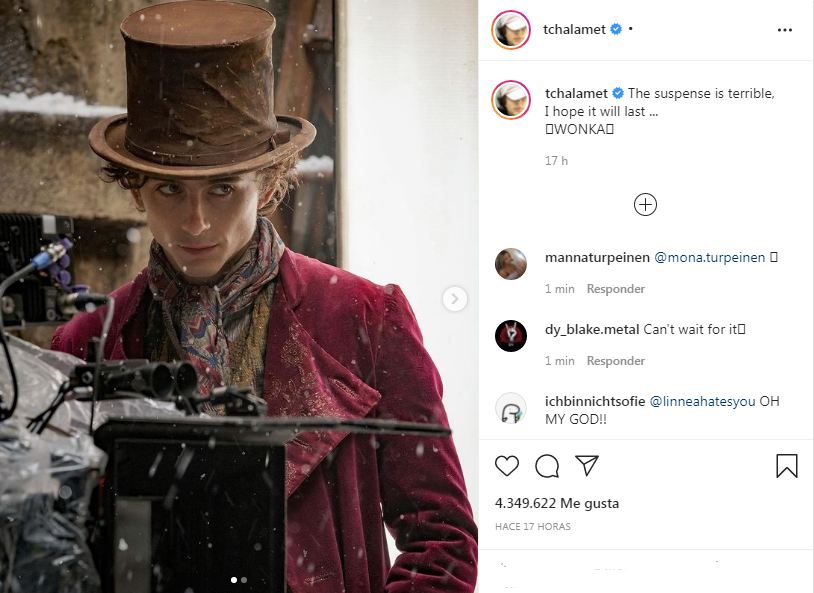Like the post with the heart icon
The height and width of the screenshot is (593, 814).
coord(507,465)
